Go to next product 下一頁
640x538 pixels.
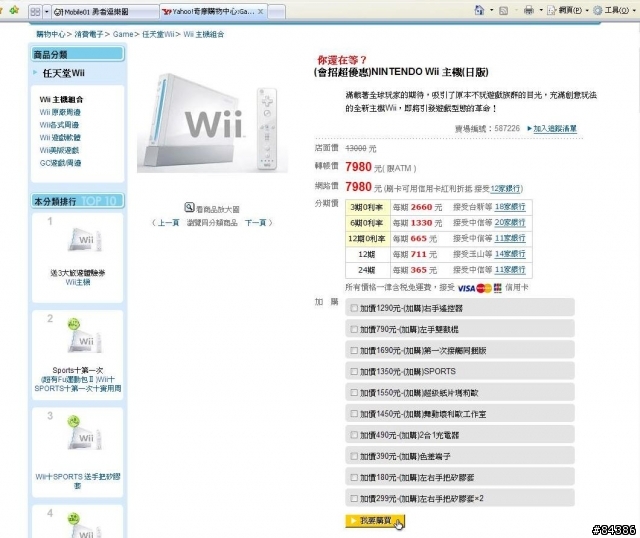(256, 222)
